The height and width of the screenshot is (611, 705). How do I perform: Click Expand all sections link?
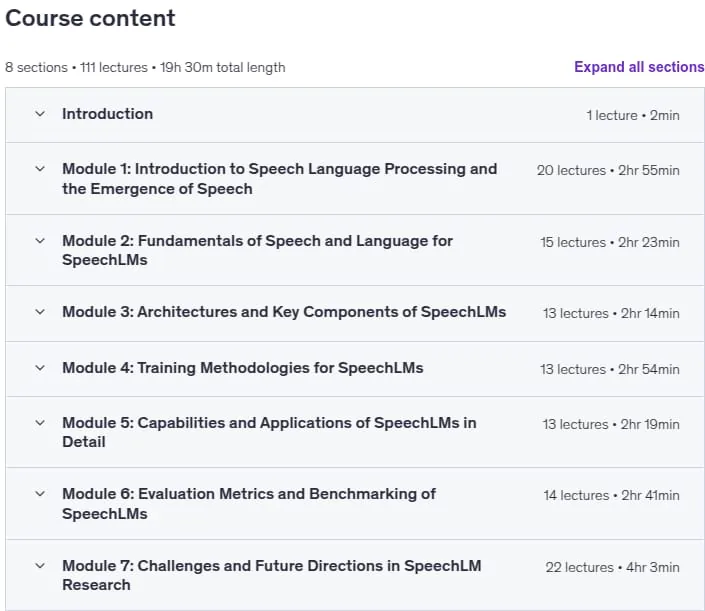click(x=639, y=67)
